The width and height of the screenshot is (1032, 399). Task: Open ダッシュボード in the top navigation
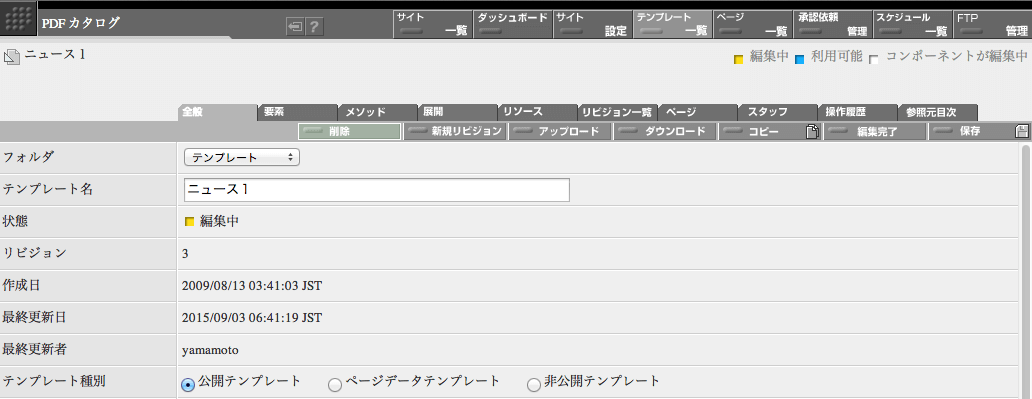(513, 24)
